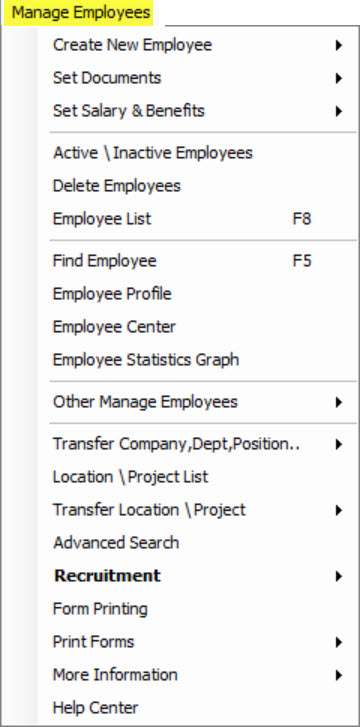Expand Print Forms submenu arrow
360x727 pixels.
[339, 642]
